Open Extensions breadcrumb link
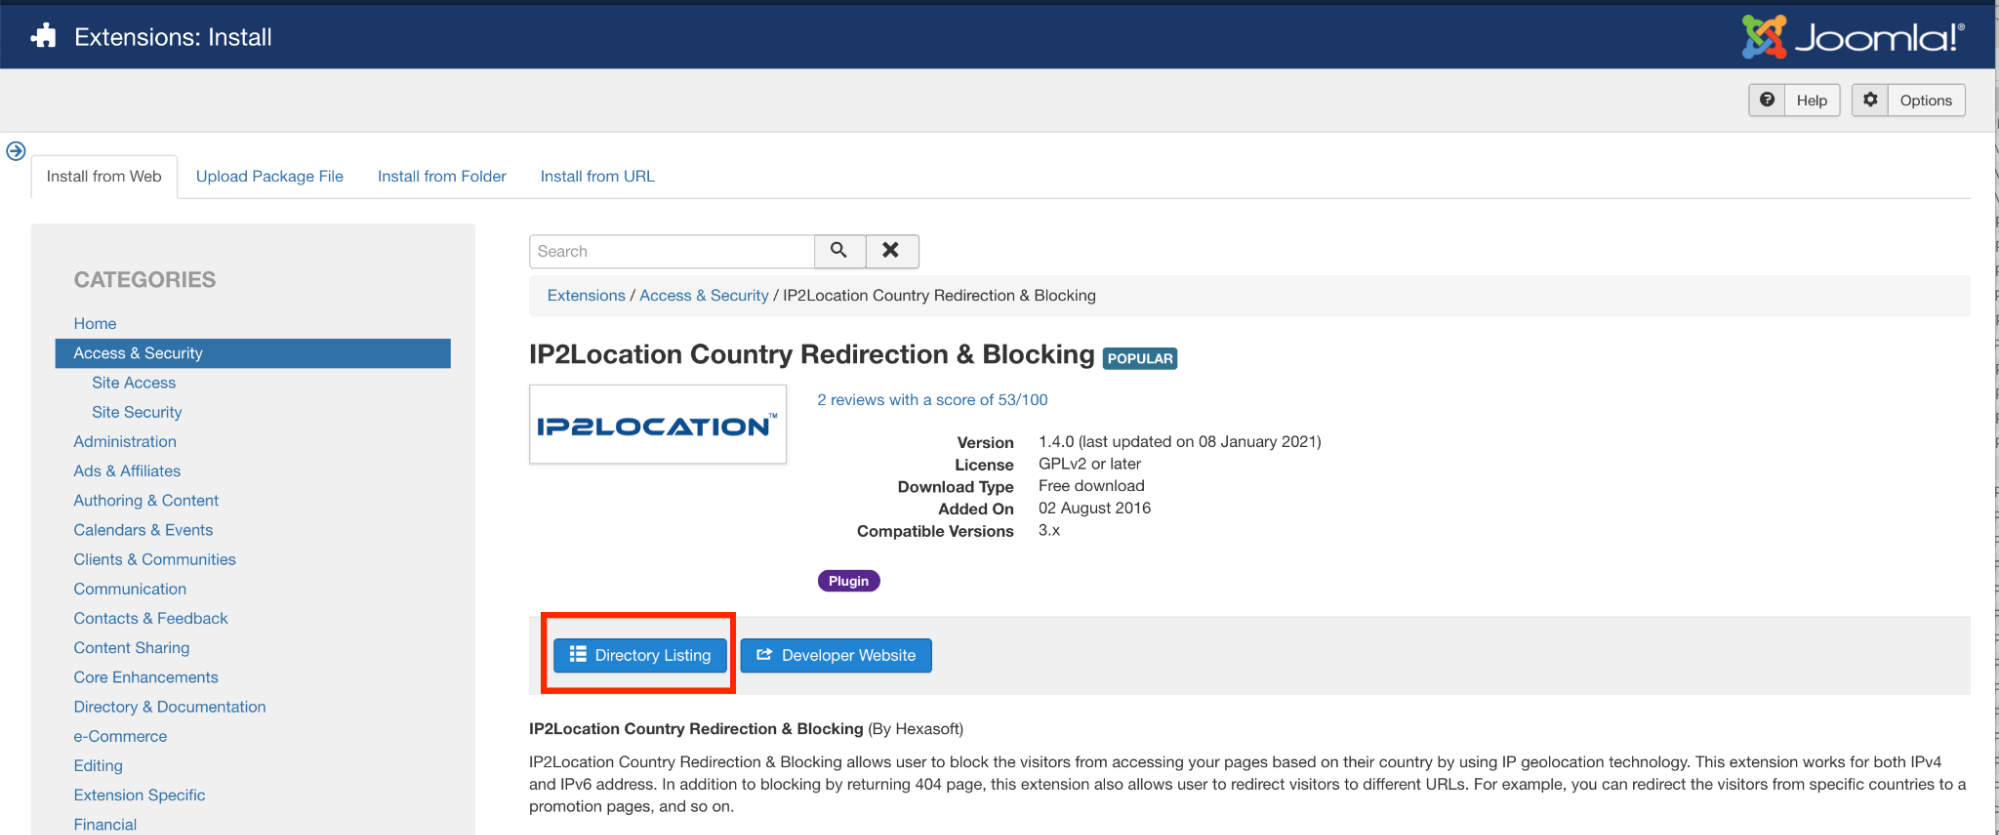This screenshot has height=835, width=1999. [x=586, y=295]
